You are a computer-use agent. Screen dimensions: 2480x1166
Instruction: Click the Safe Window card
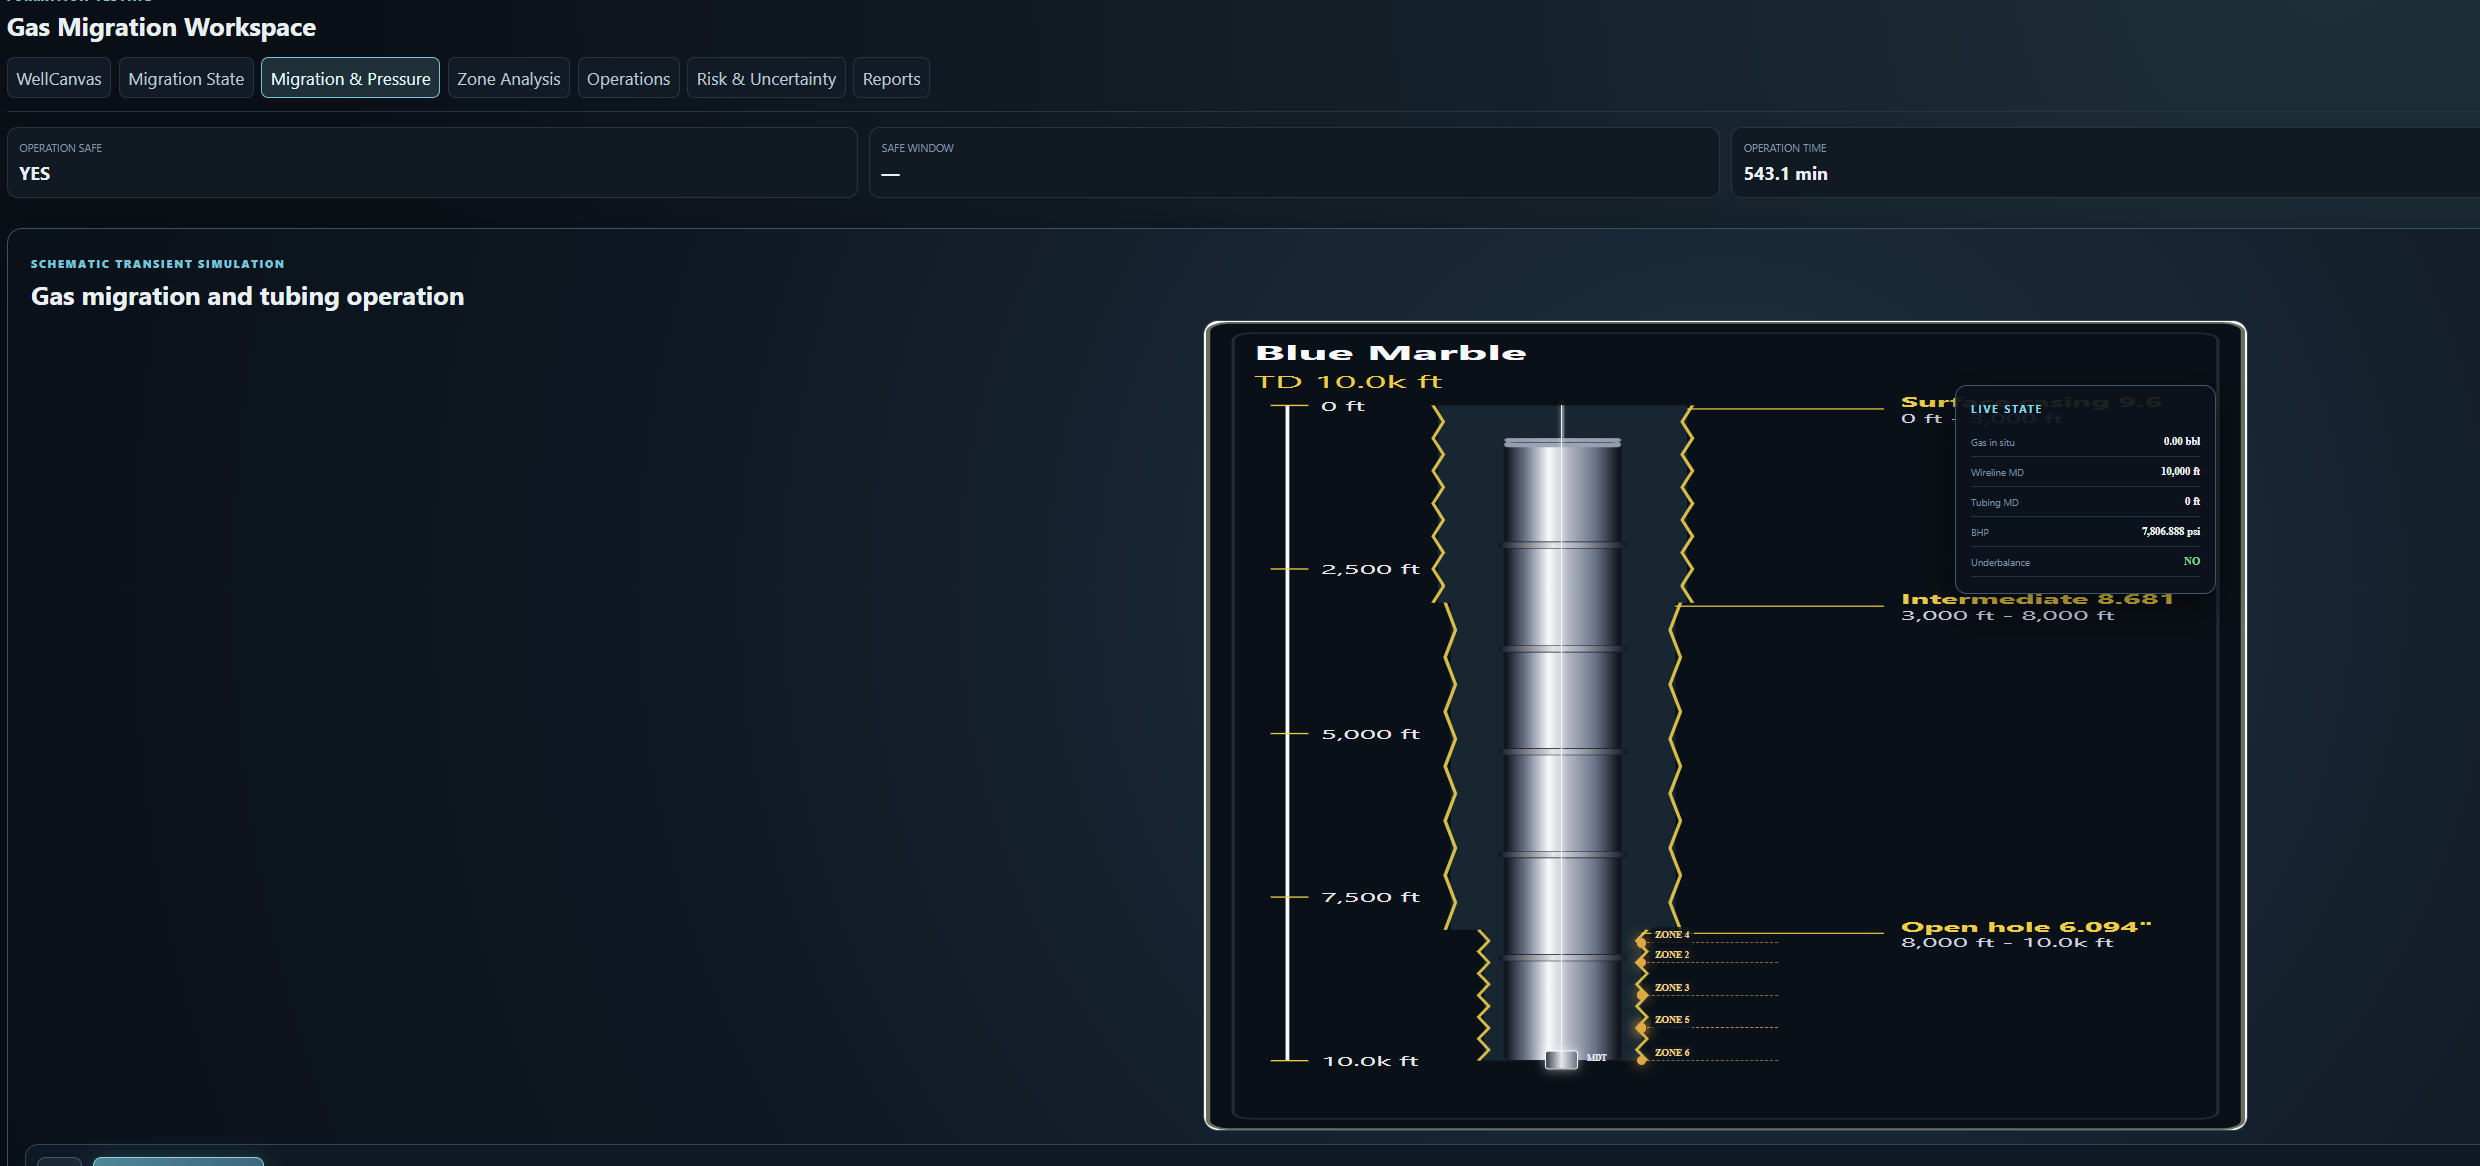click(x=1294, y=162)
